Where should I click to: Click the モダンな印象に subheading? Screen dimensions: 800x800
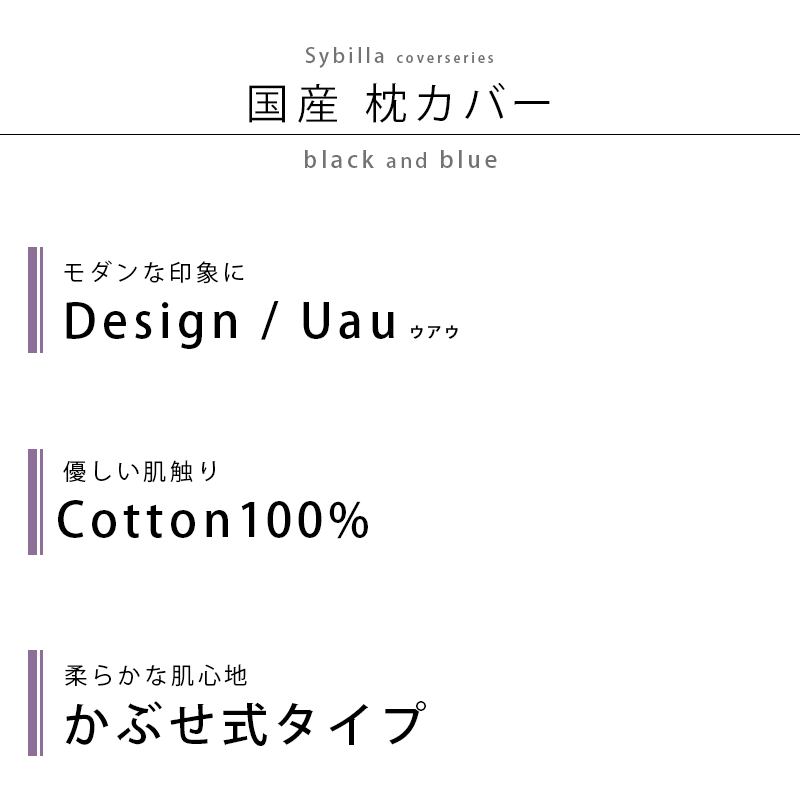coord(154,272)
